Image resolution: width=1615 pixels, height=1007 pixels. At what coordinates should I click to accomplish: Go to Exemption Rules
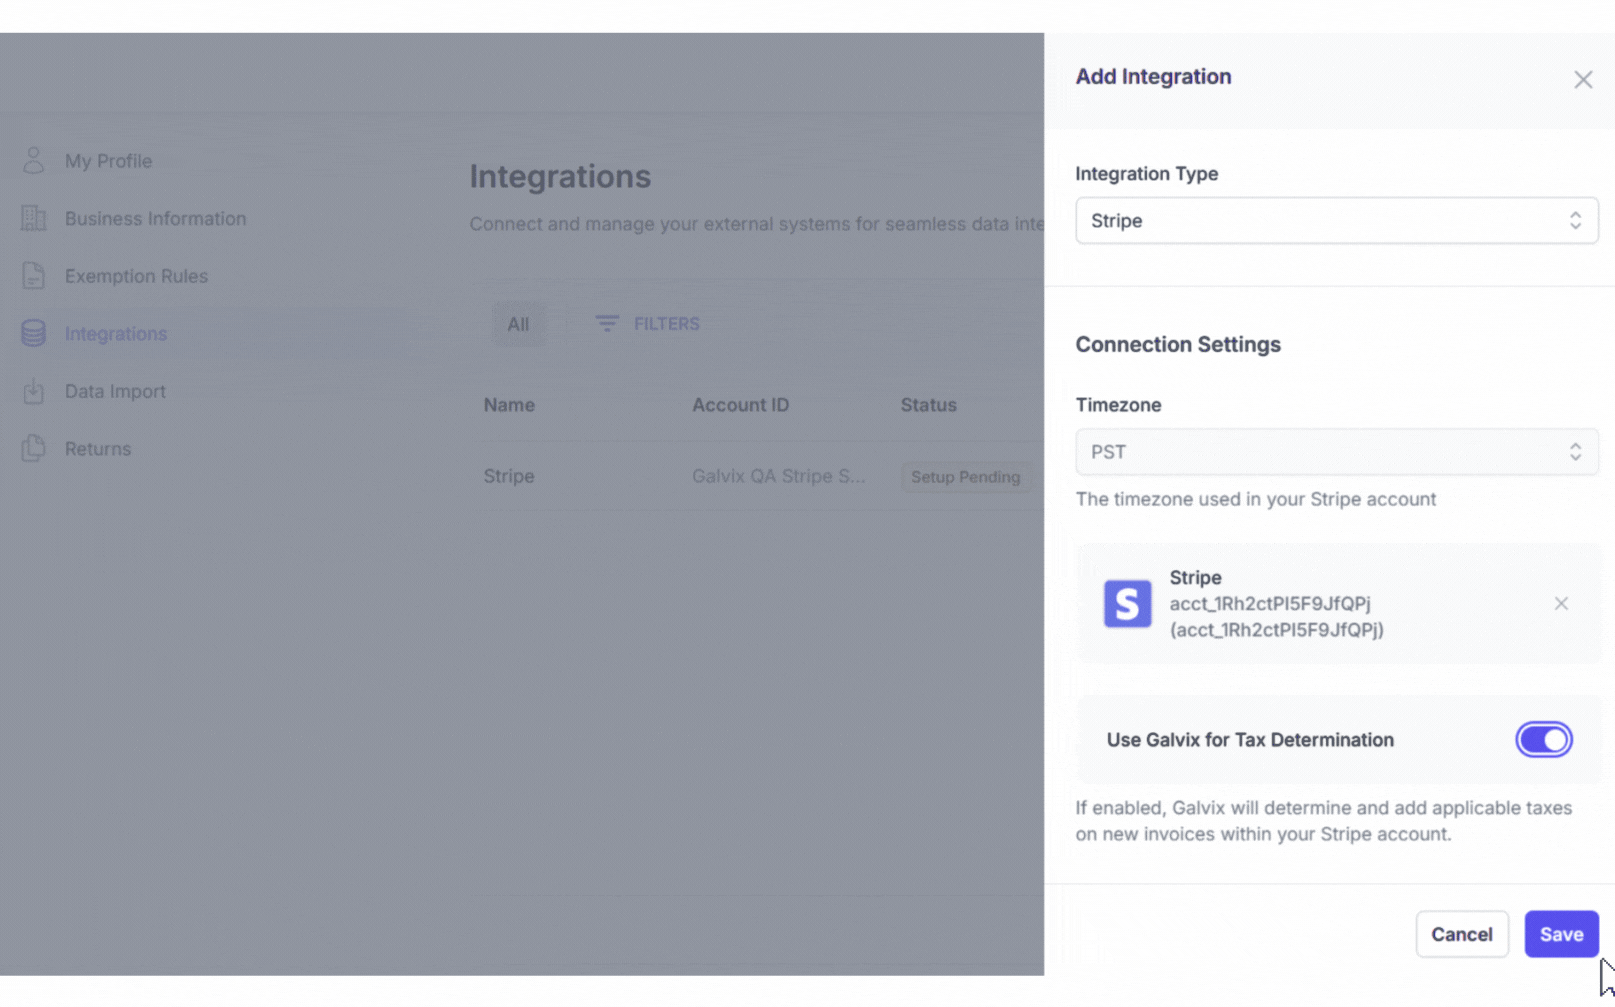[x=136, y=276]
